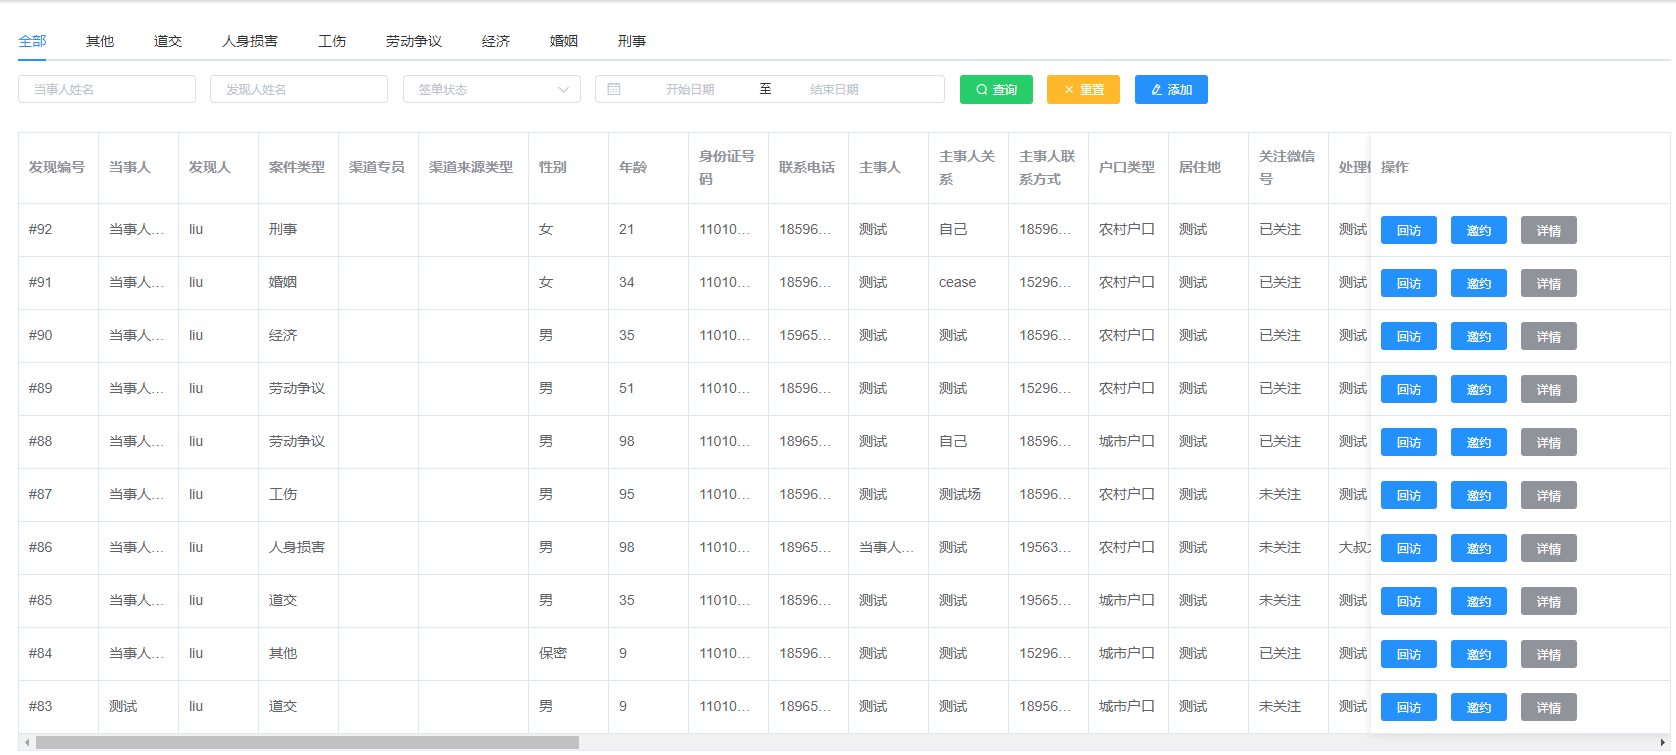Click 邀约 for record #88
This screenshot has height=755, width=1676.
tap(1479, 442)
